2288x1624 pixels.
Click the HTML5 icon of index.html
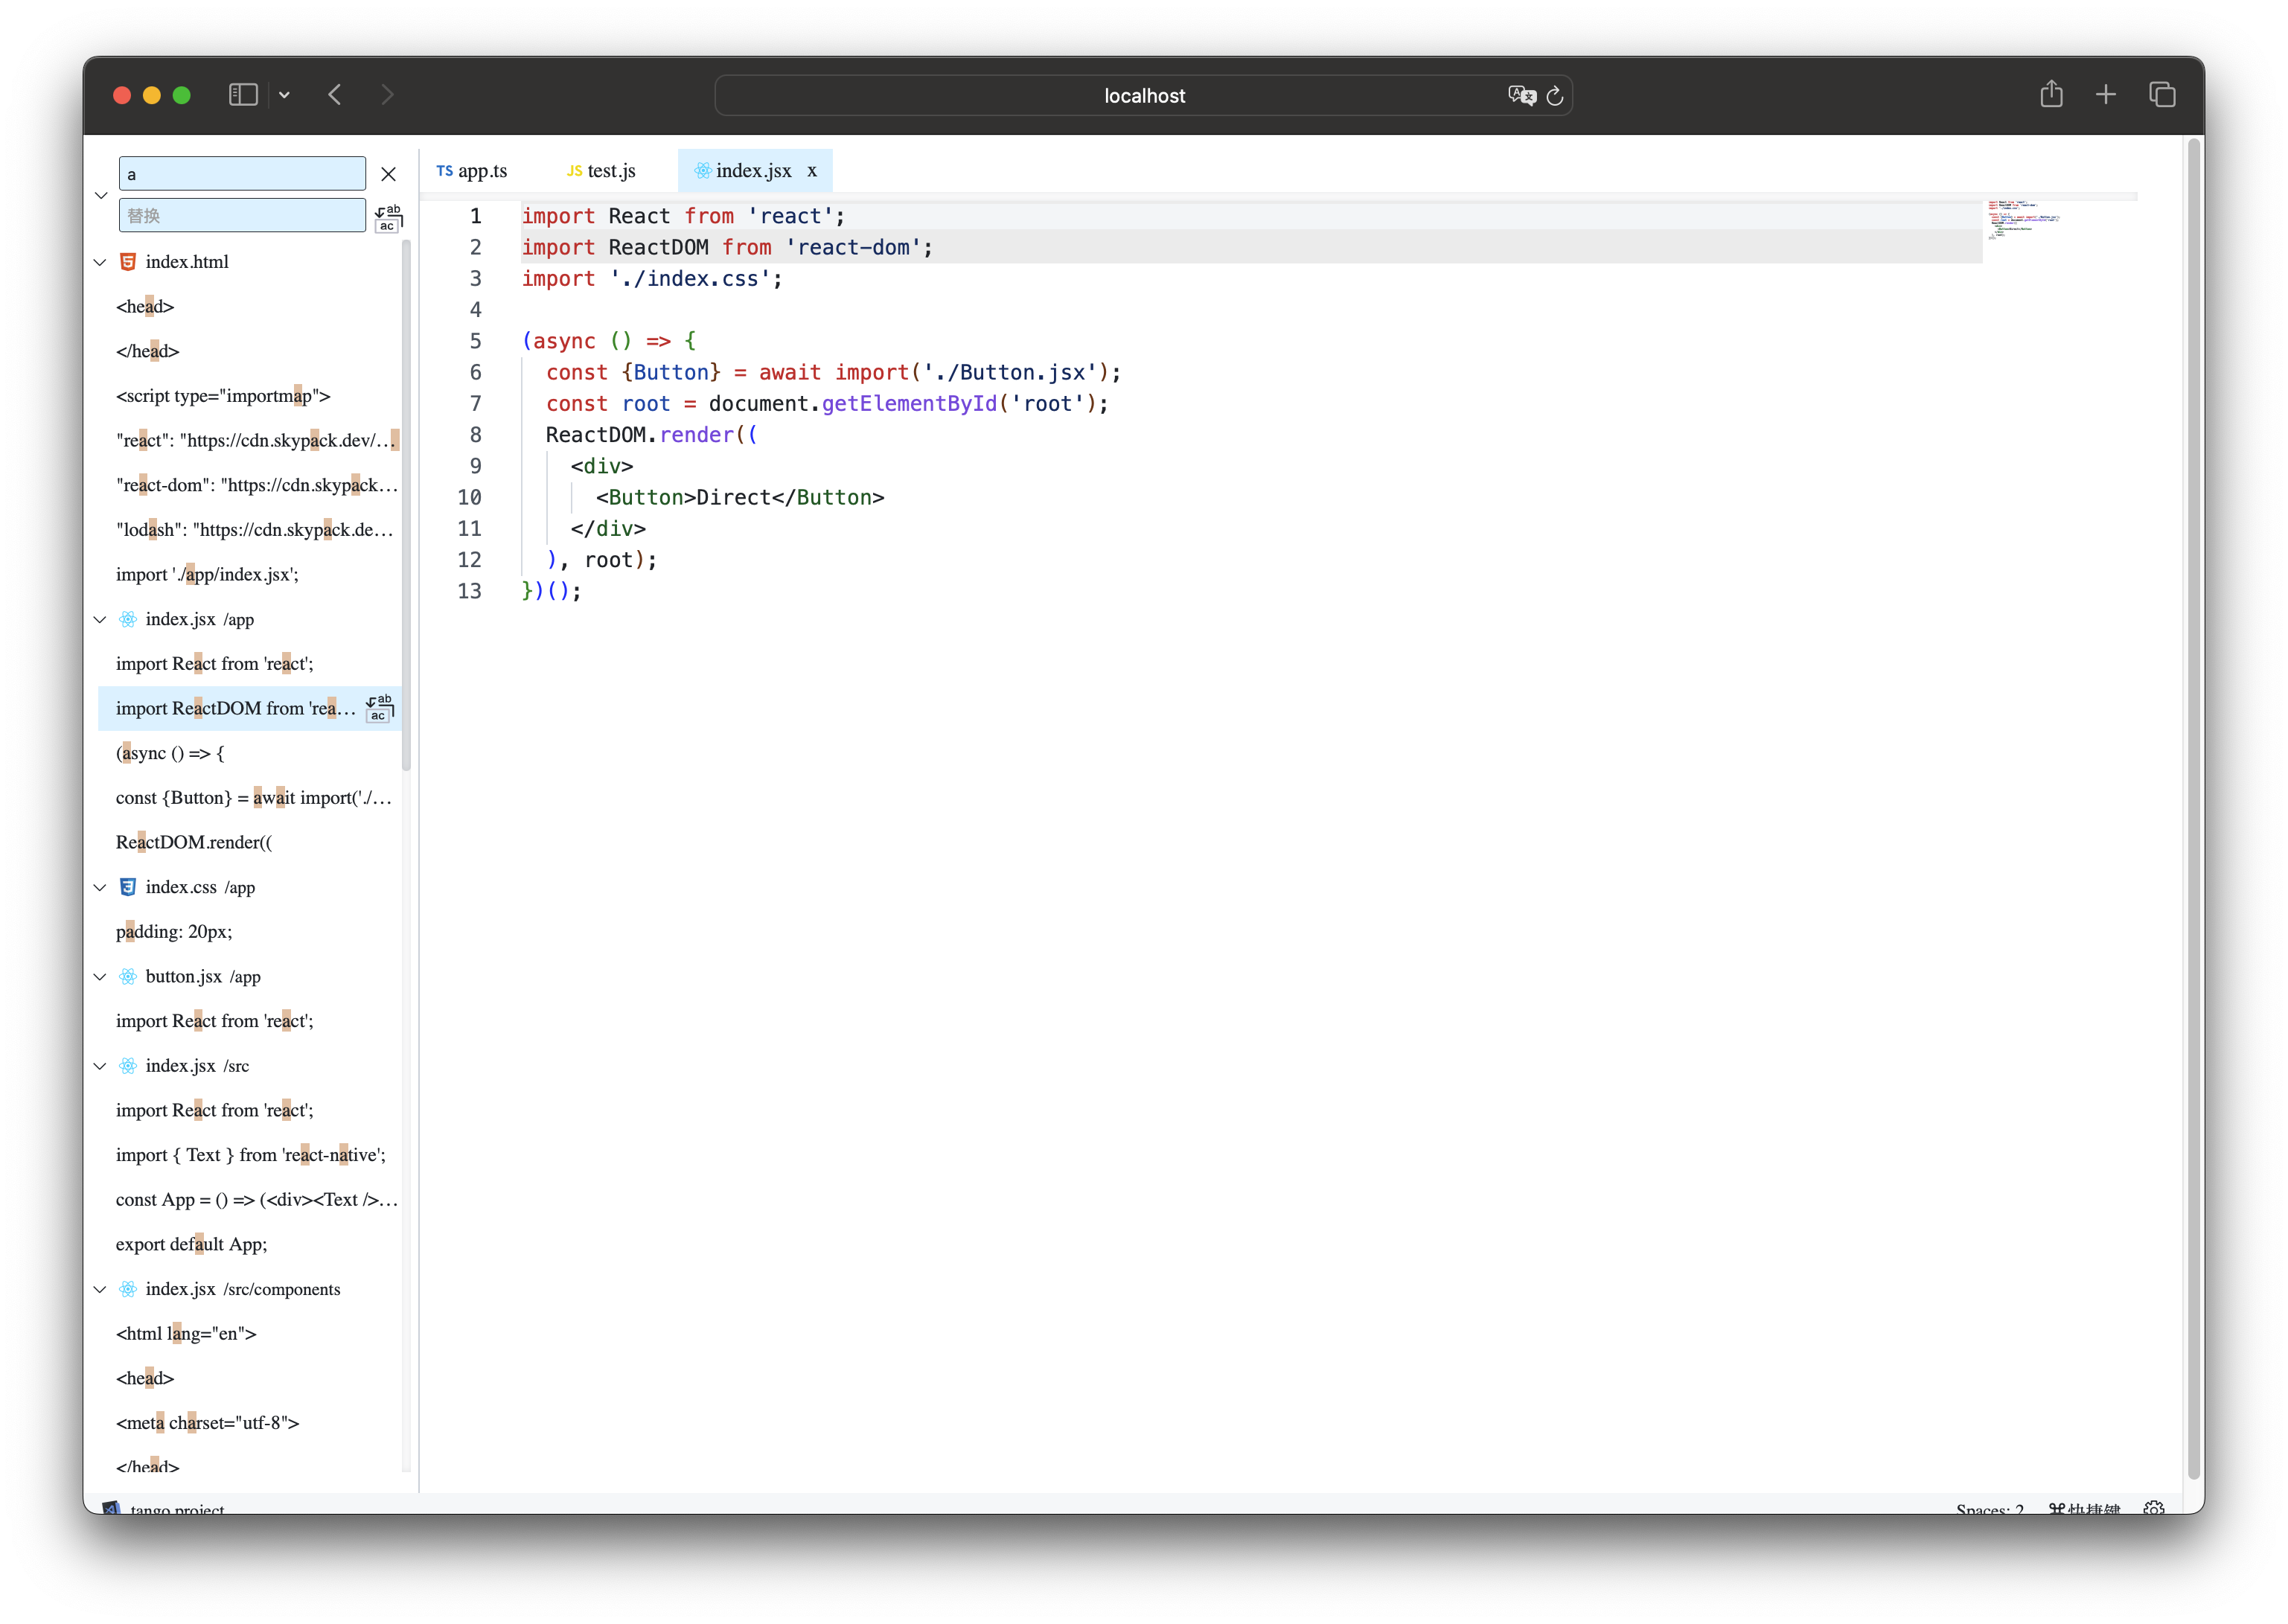[128, 262]
